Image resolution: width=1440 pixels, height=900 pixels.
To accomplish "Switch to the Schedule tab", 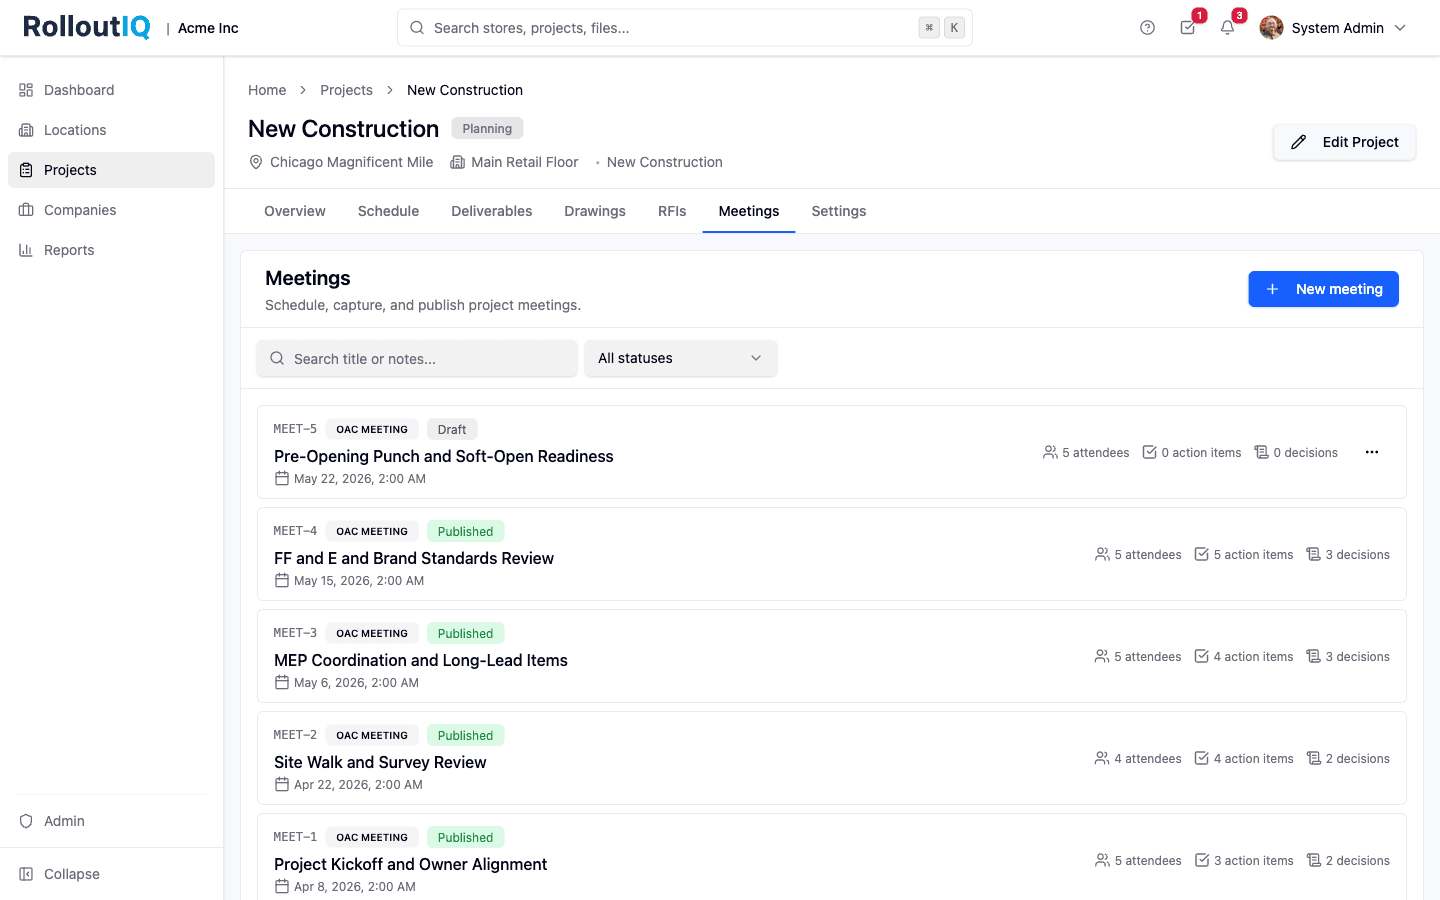I will point(388,211).
